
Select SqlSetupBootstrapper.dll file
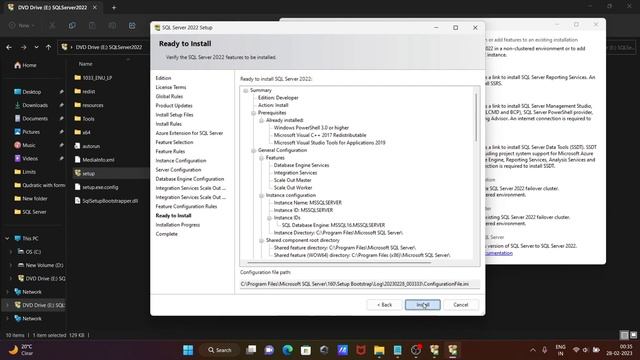pyautogui.click(x=106, y=201)
